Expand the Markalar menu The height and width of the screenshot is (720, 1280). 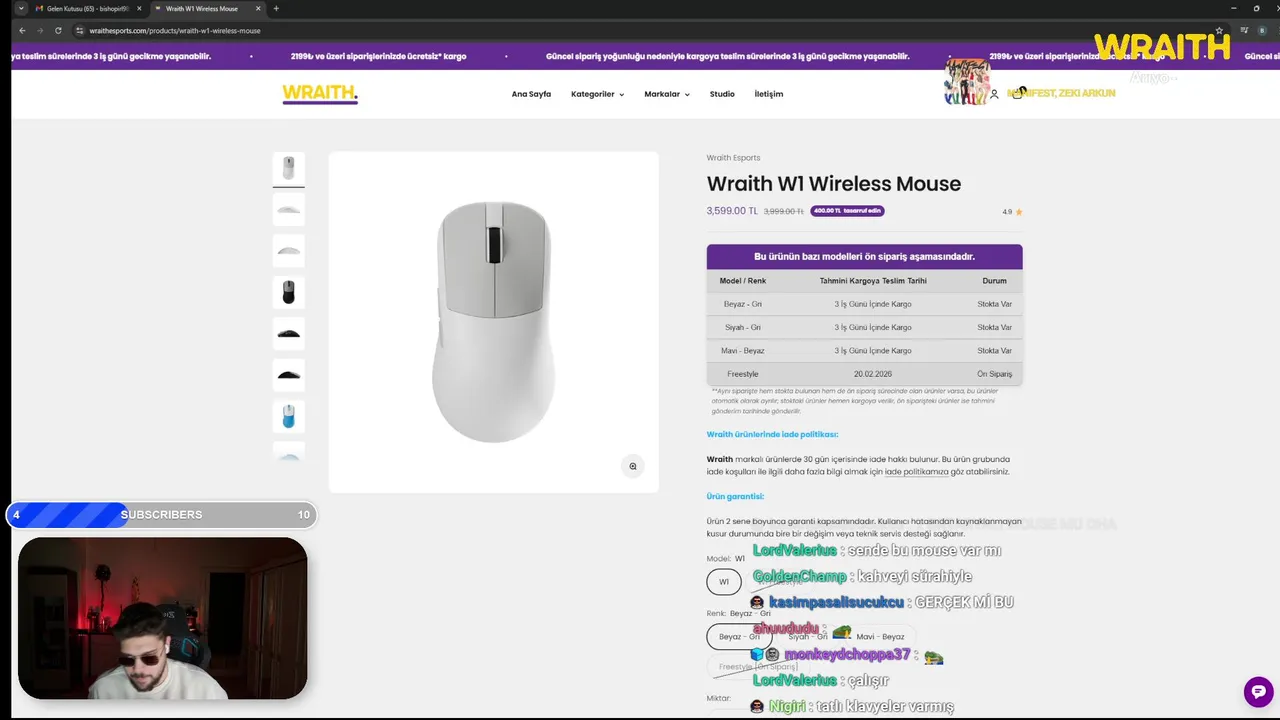(x=667, y=94)
